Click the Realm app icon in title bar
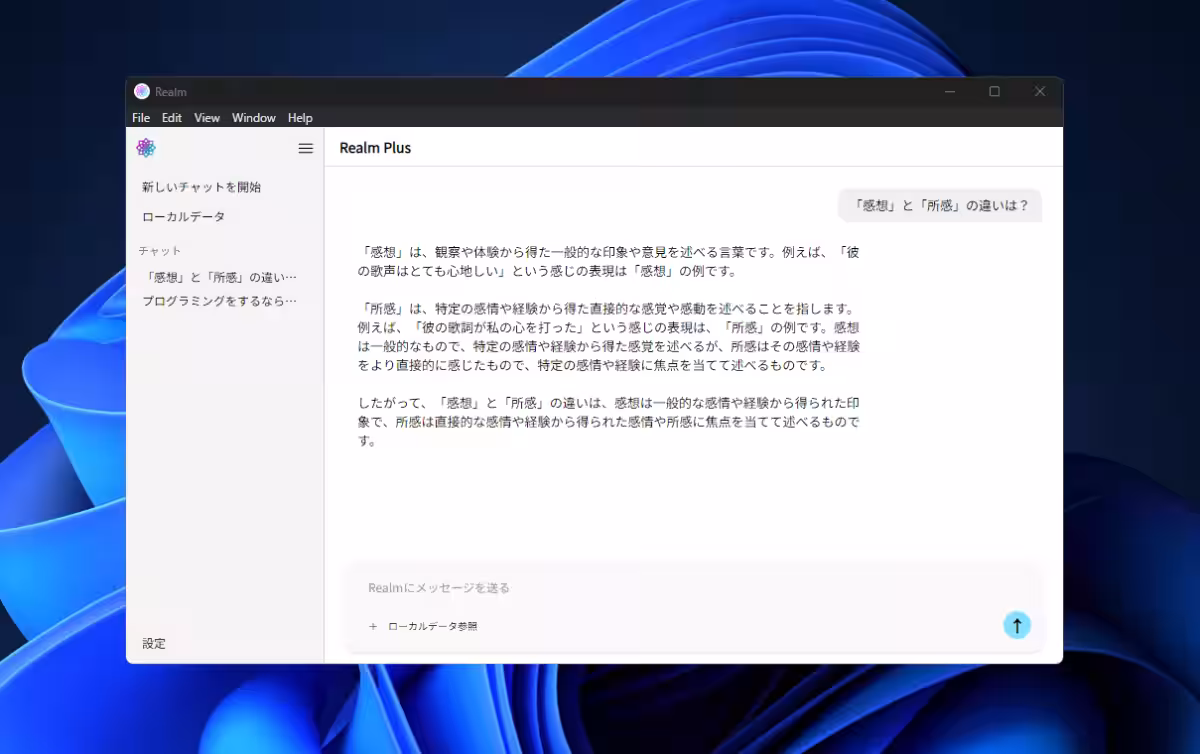Screen dimensions: 1200x754 click(142, 91)
